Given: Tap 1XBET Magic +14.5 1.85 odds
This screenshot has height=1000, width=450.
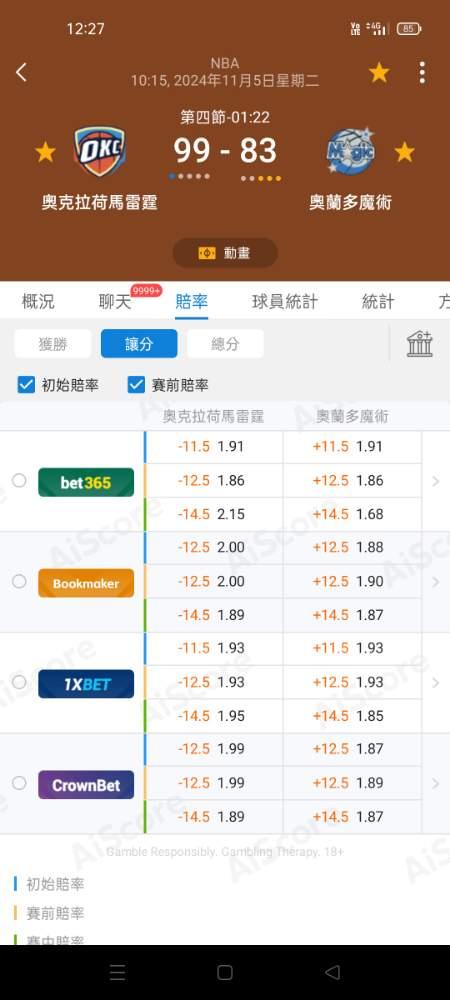Looking at the screenshot, I should click(352, 716).
